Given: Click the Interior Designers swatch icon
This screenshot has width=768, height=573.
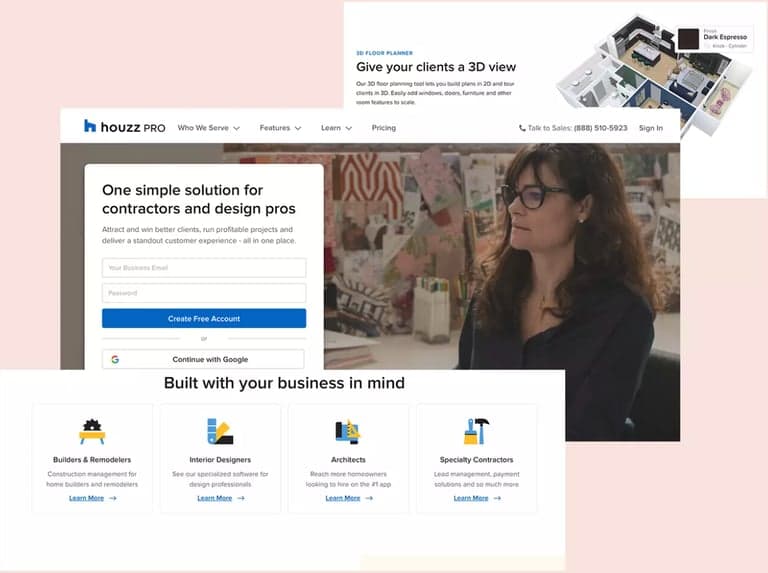Looking at the screenshot, I should coord(220,431).
